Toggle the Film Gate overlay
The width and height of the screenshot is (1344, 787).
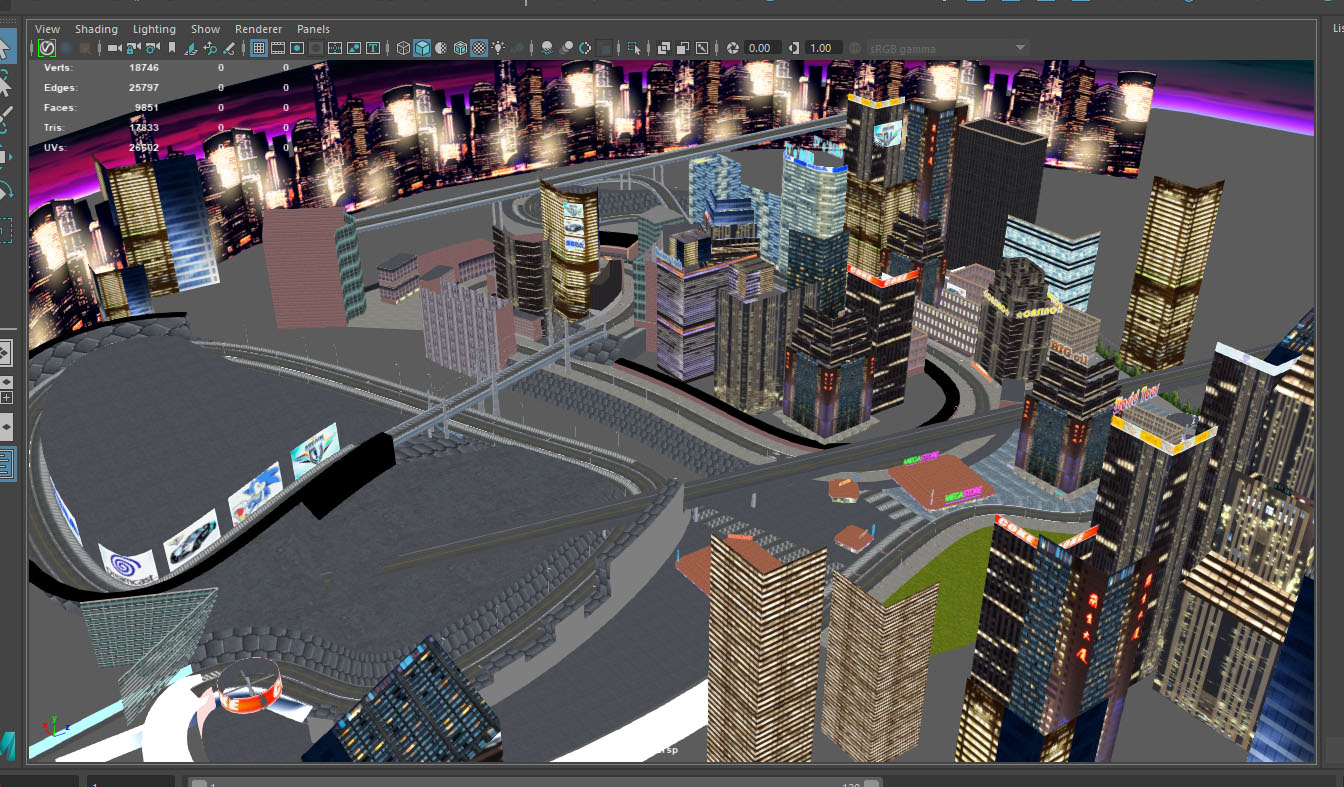[x=278, y=48]
